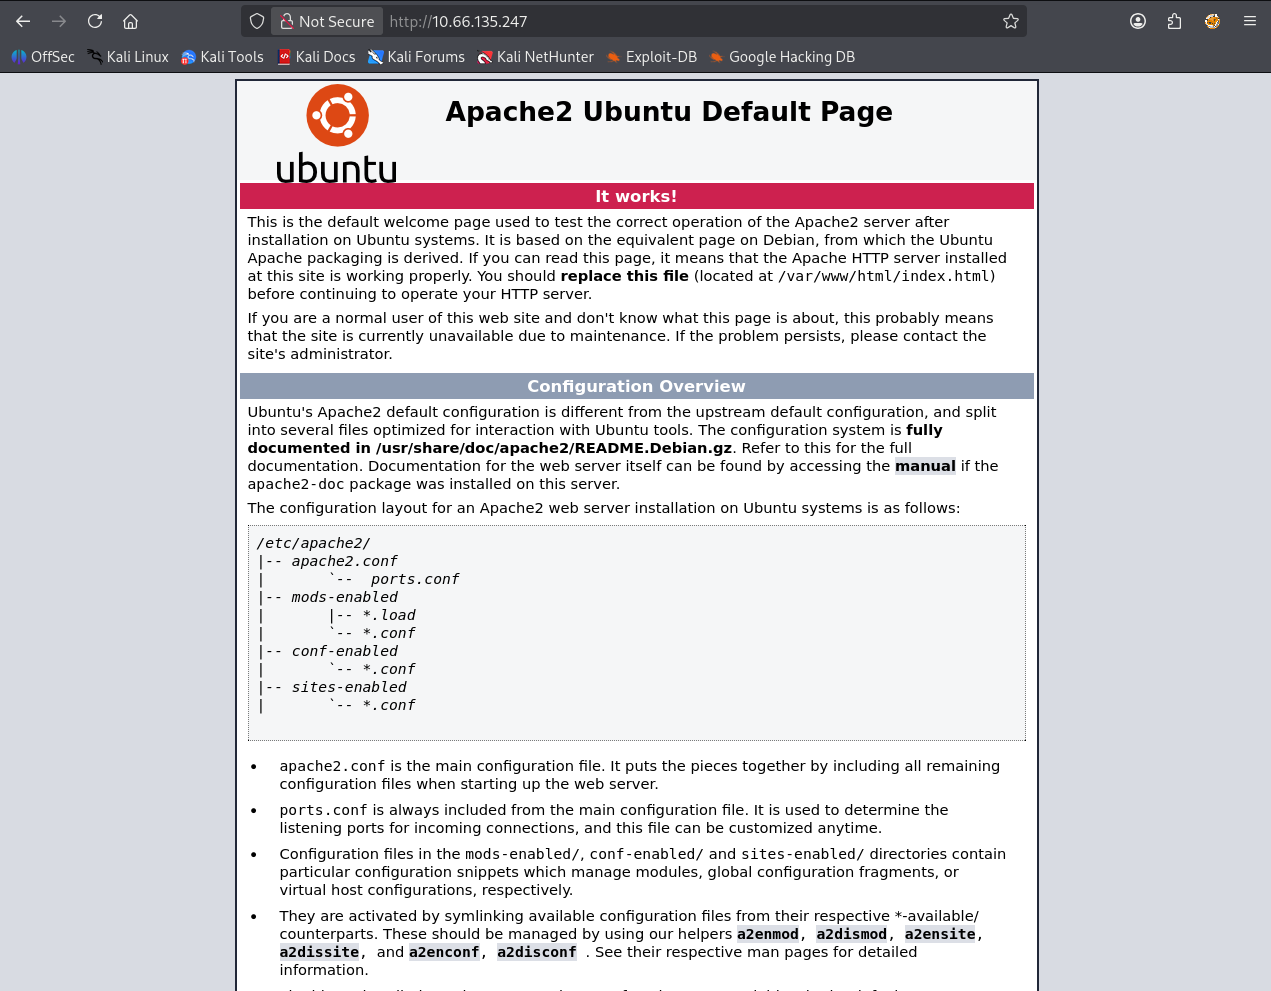This screenshot has width=1271, height=991.
Task: Open the Google Hacking DB bookmark
Action: pos(782,57)
